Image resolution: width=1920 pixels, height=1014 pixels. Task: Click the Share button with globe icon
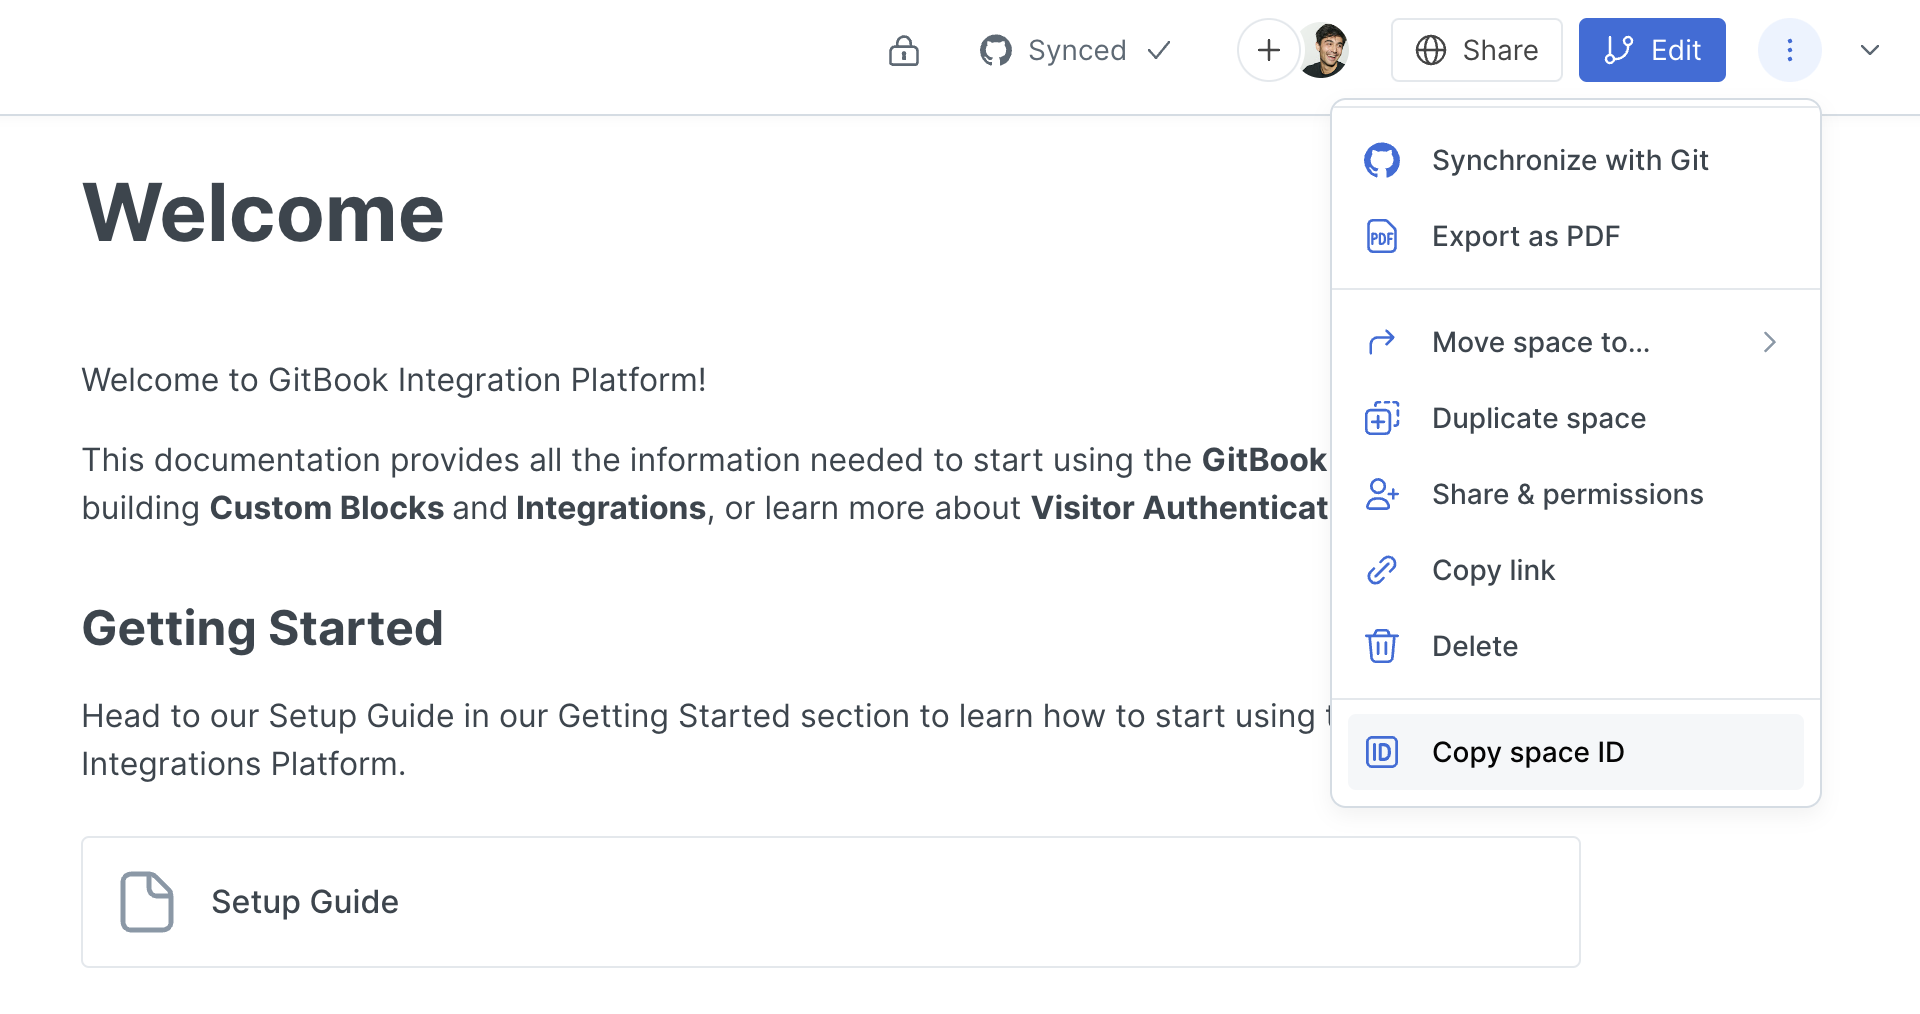click(1476, 50)
